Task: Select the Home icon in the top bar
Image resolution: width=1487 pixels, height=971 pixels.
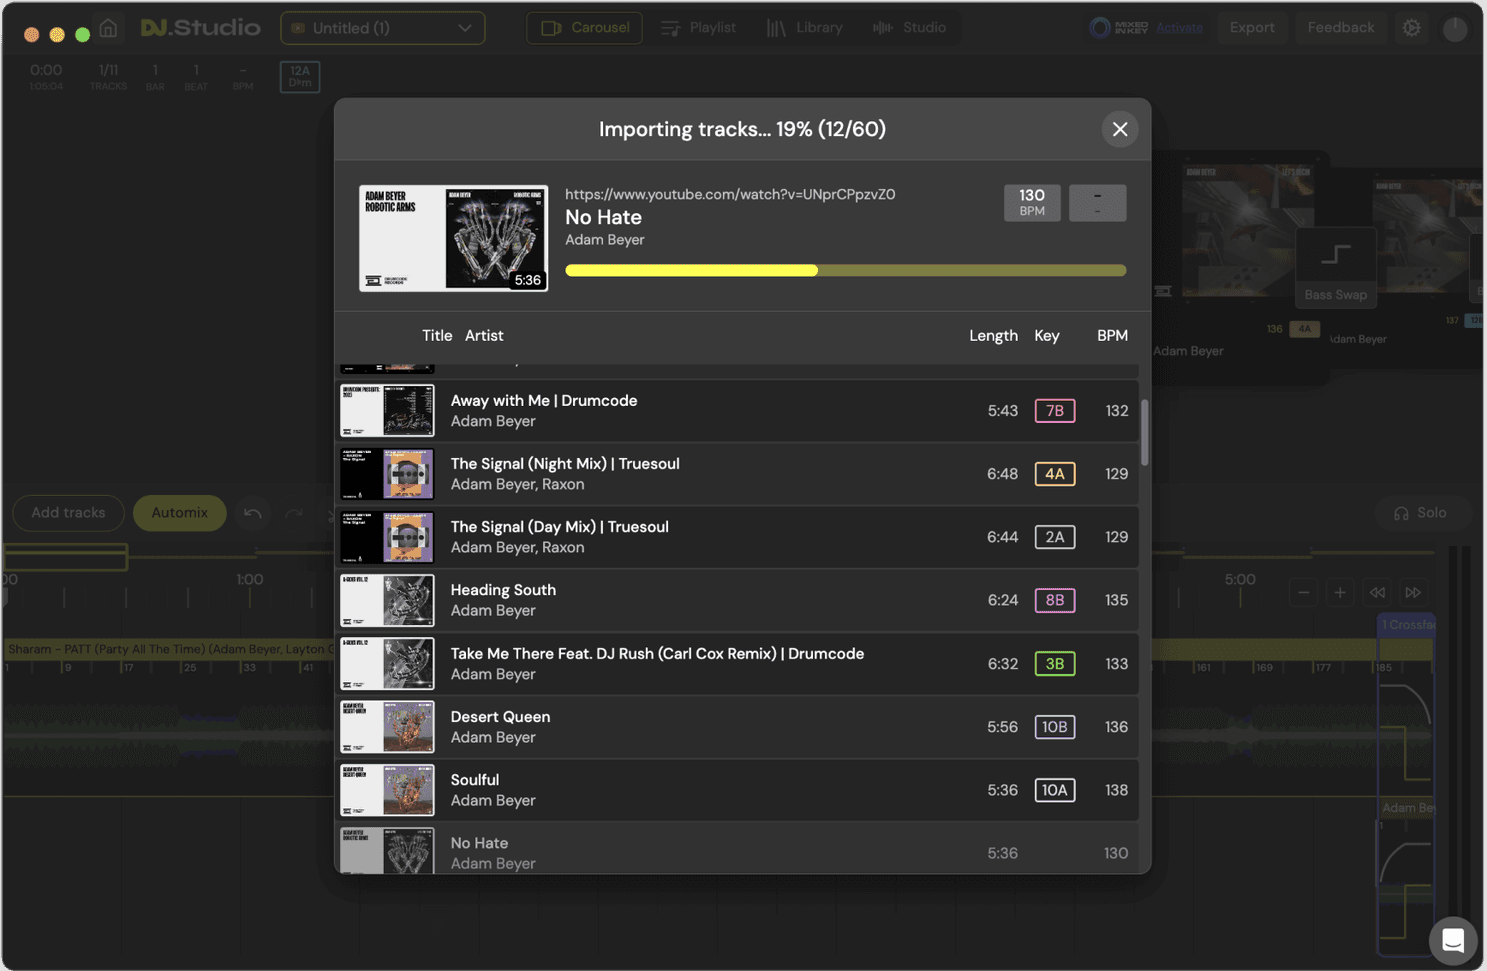Action: (108, 27)
